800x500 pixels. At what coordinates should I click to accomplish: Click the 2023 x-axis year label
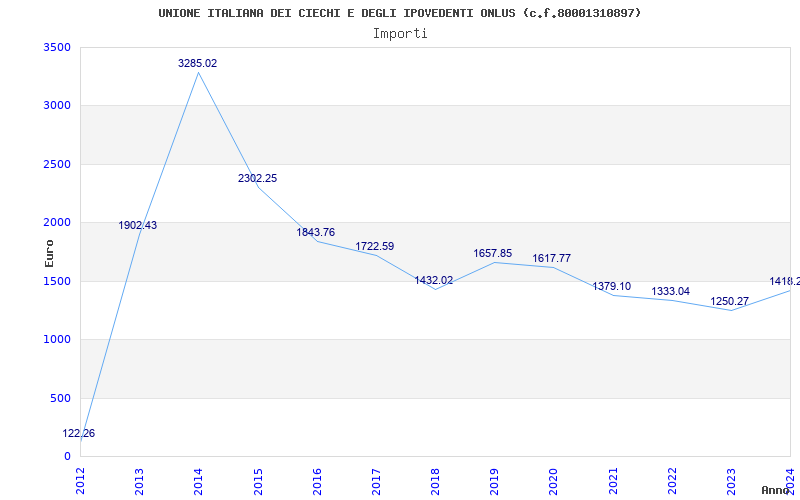[731, 481]
